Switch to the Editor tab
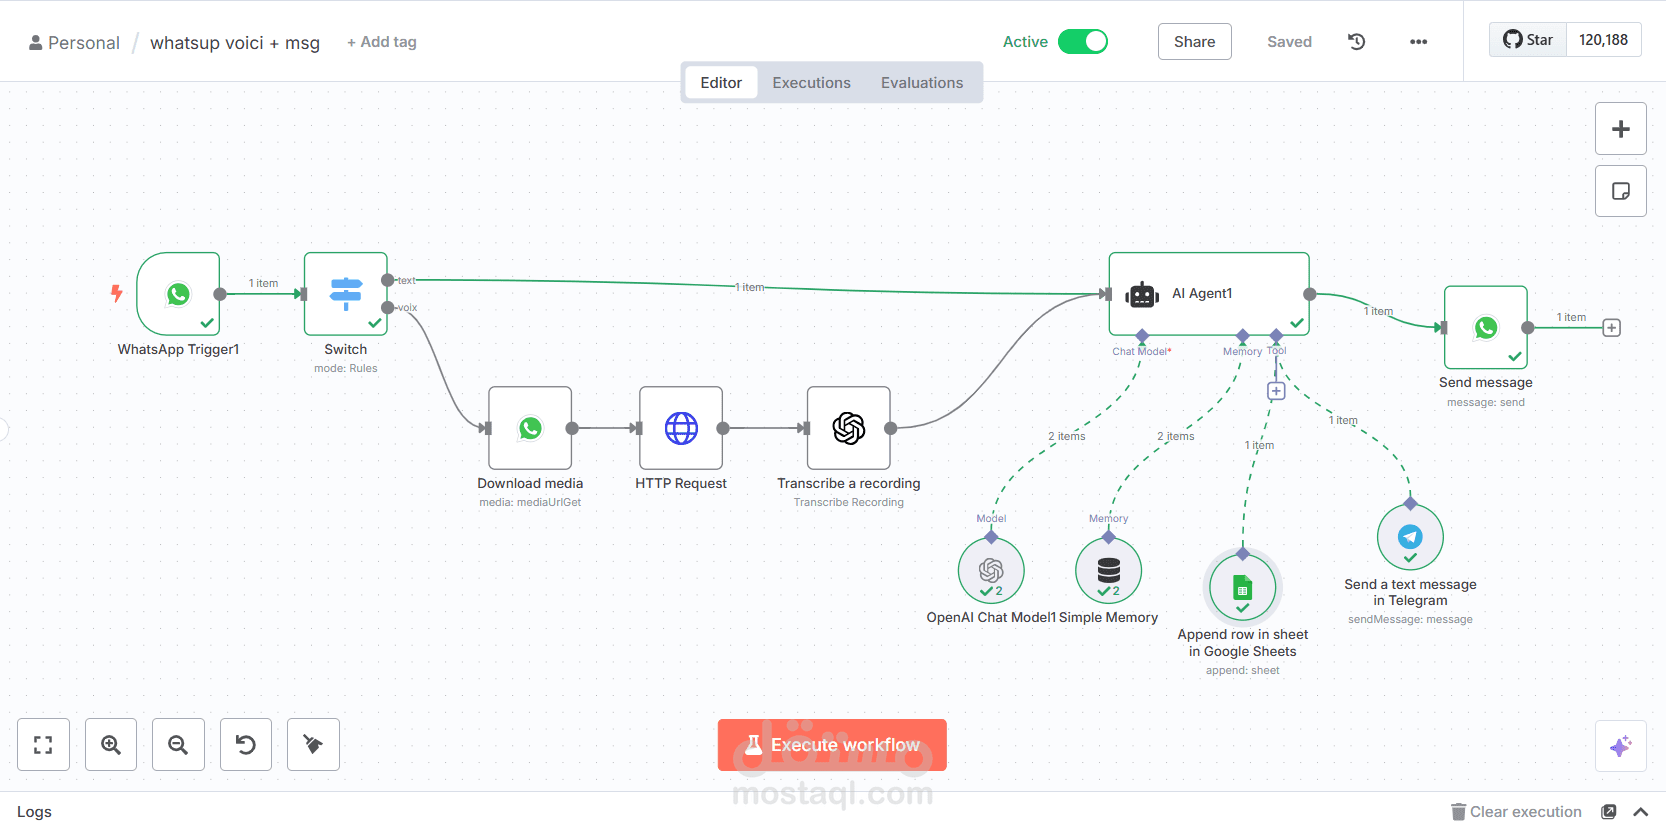The height and width of the screenshot is (828, 1666). coord(721,82)
